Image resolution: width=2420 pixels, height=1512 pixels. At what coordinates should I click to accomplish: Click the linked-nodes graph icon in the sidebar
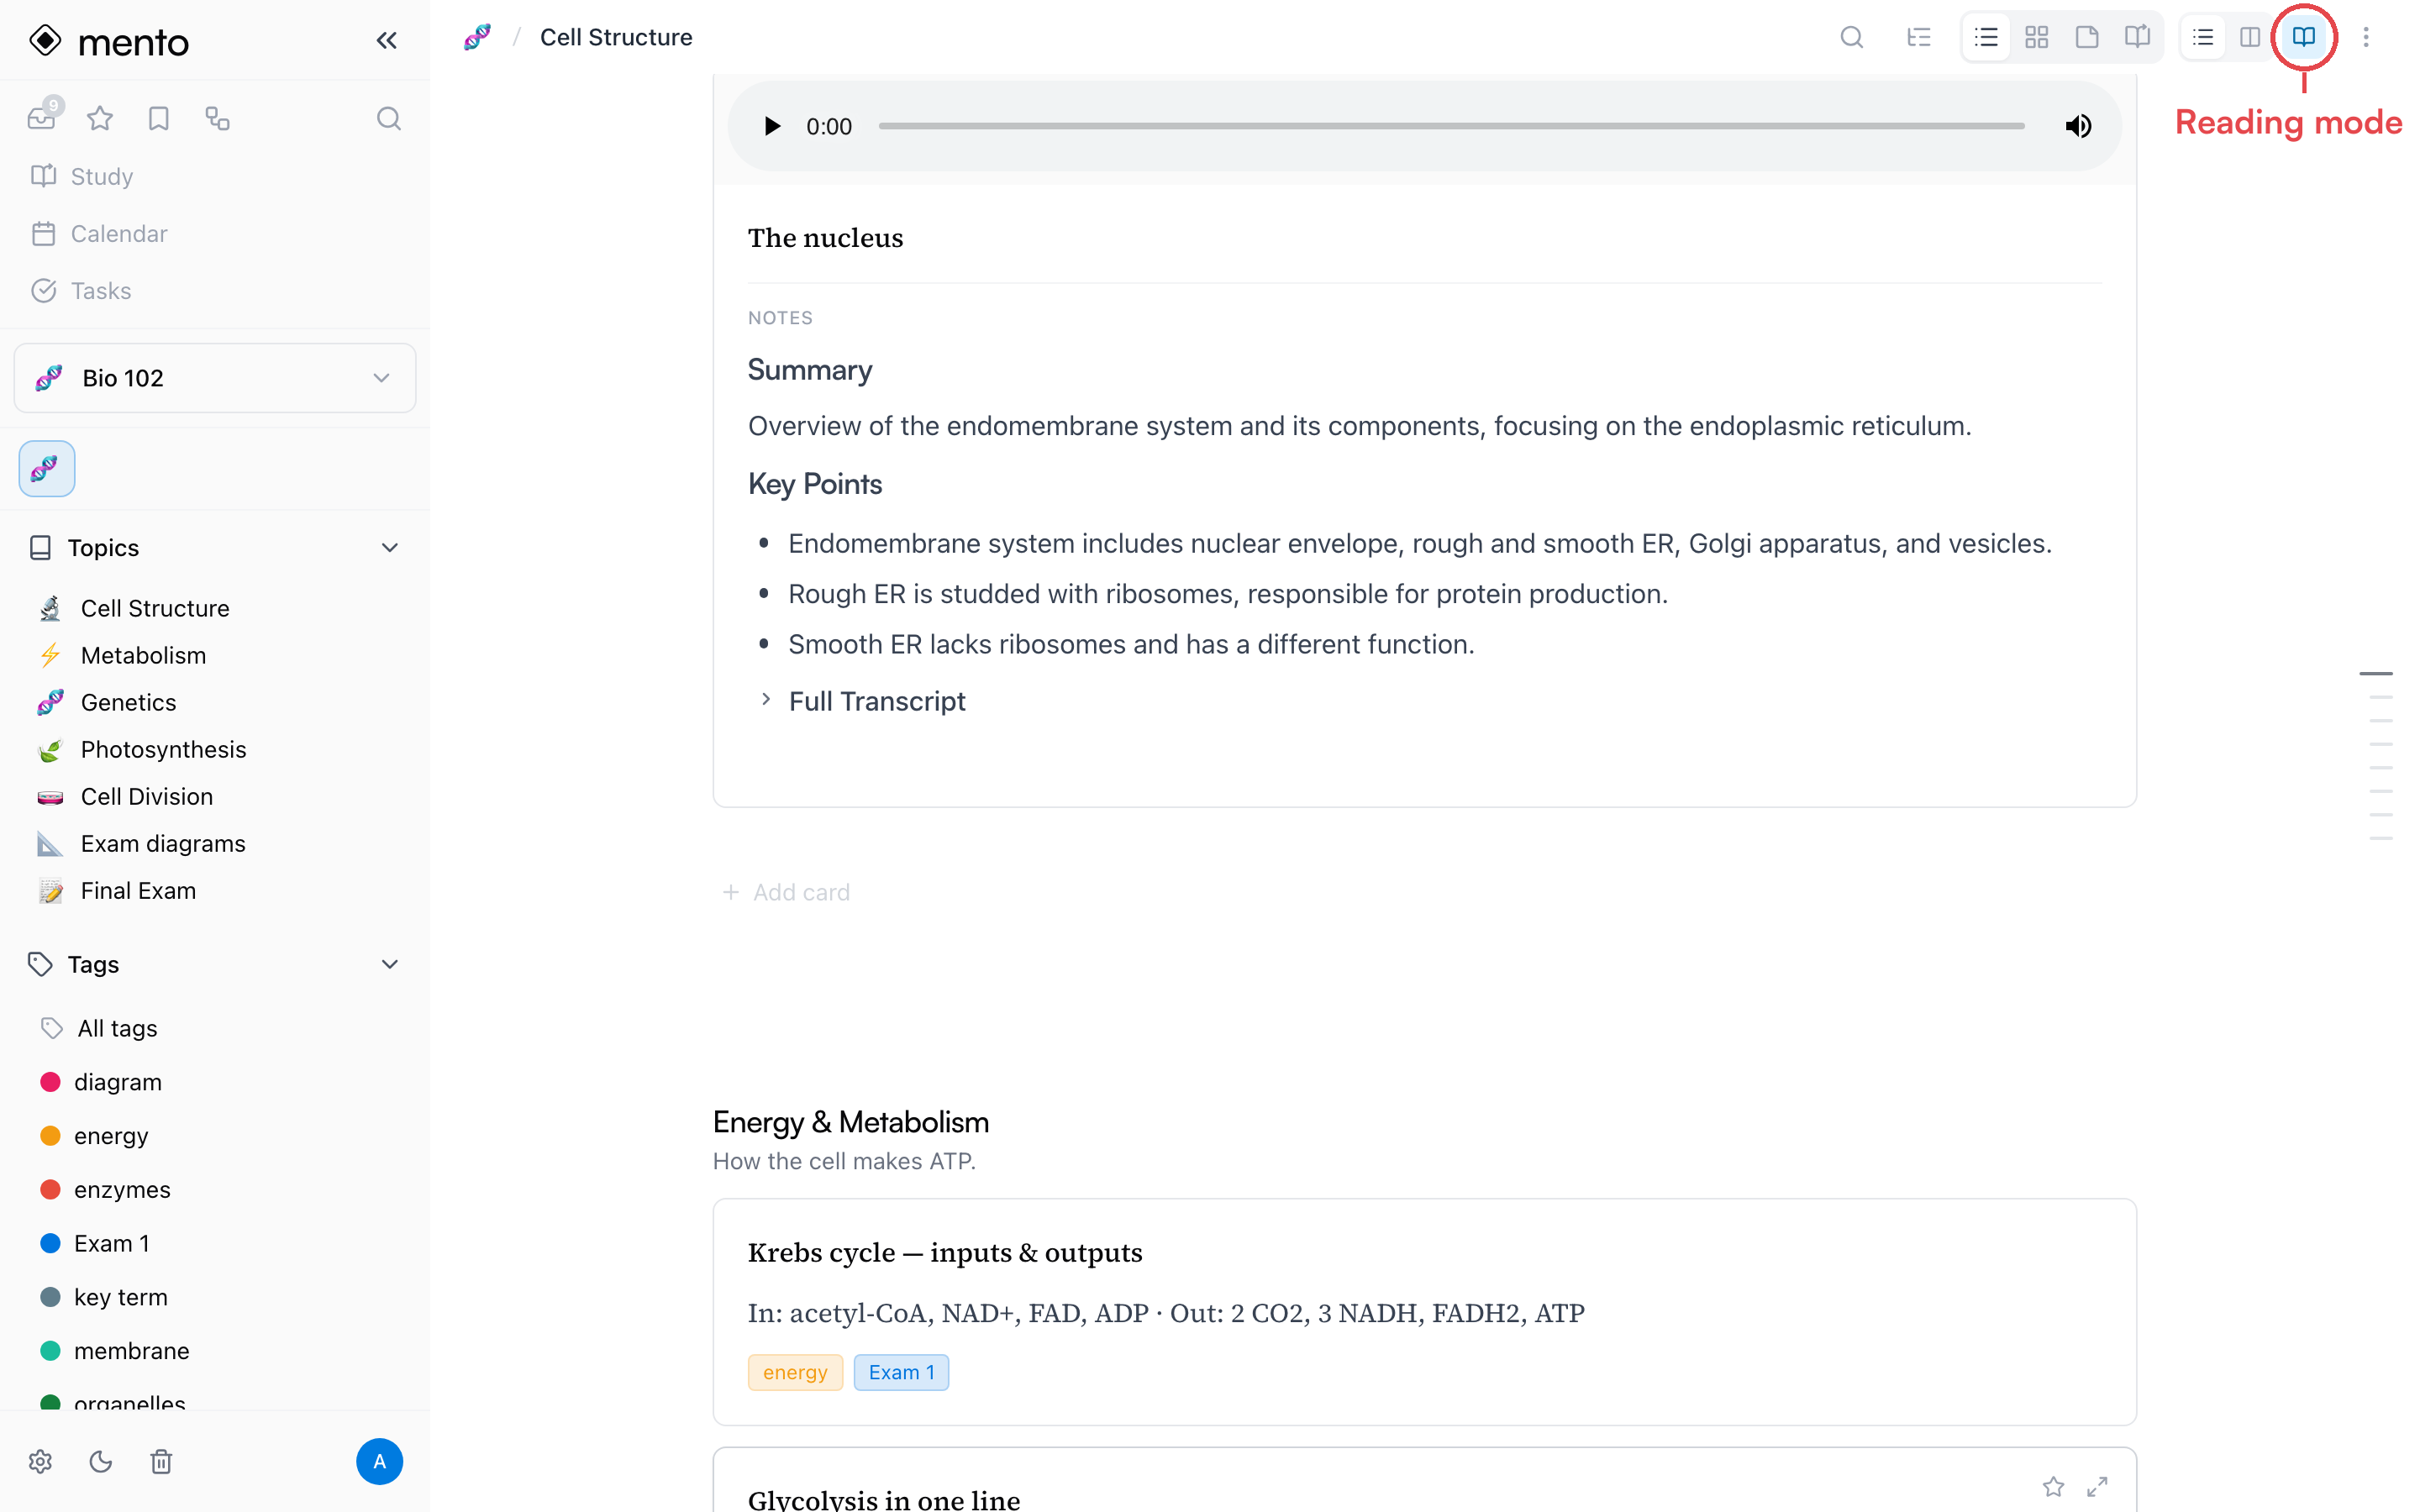pyautogui.click(x=217, y=119)
